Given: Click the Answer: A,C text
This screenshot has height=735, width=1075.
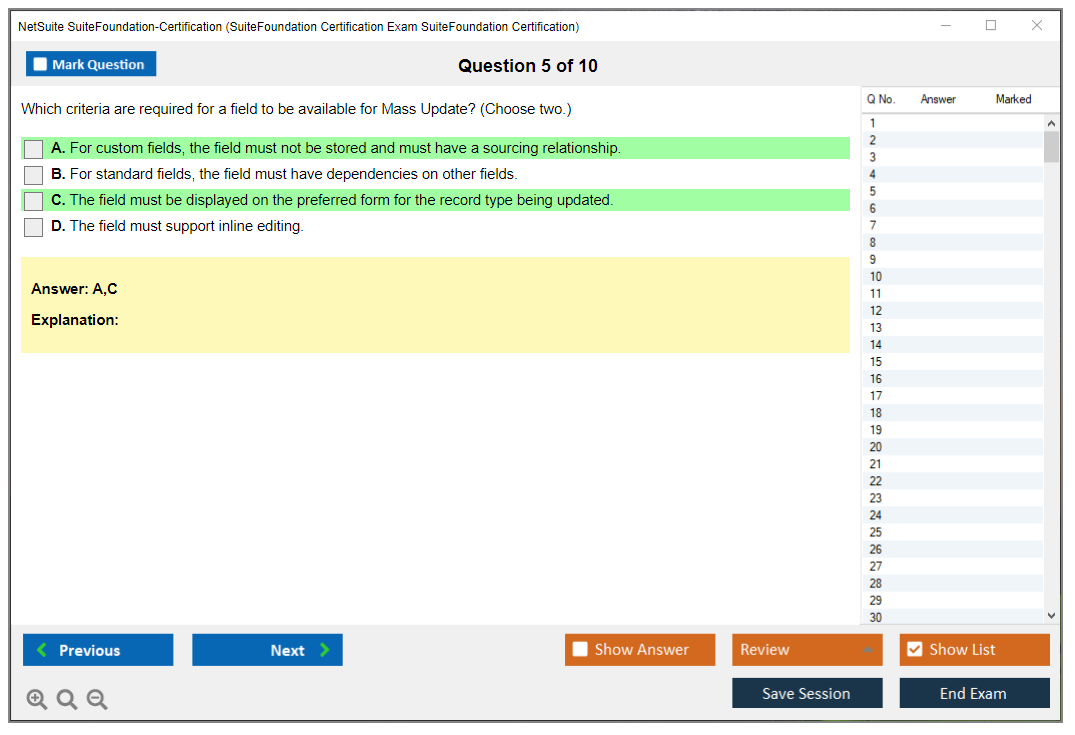Looking at the screenshot, I should pyautogui.click(x=74, y=289).
